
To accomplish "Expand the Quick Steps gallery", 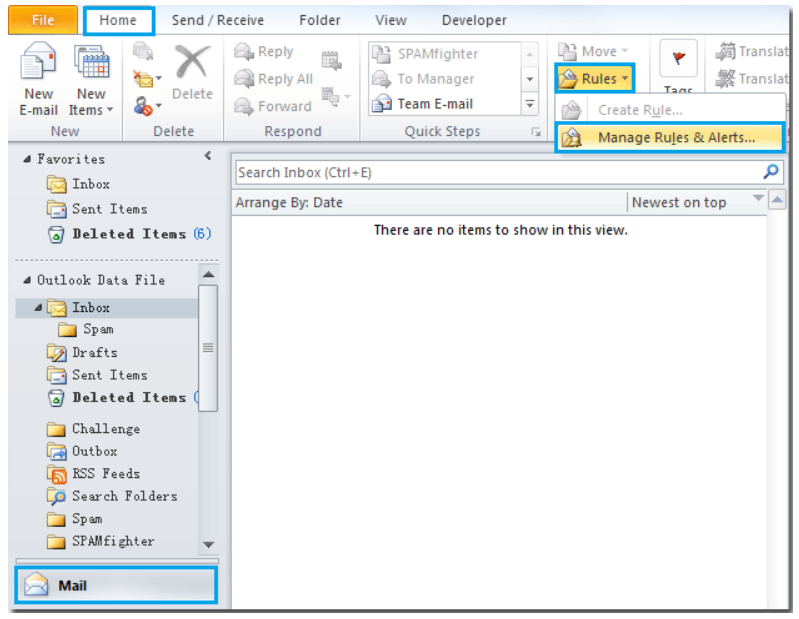I will 530,103.
